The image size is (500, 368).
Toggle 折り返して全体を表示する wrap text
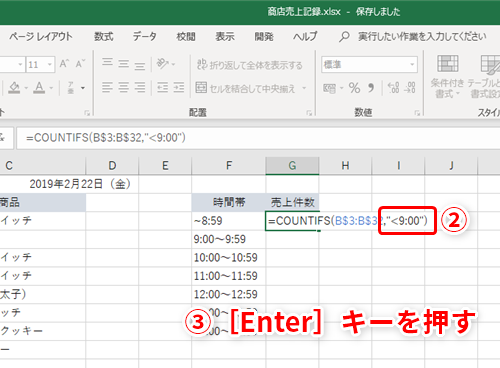[x=249, y=65]
